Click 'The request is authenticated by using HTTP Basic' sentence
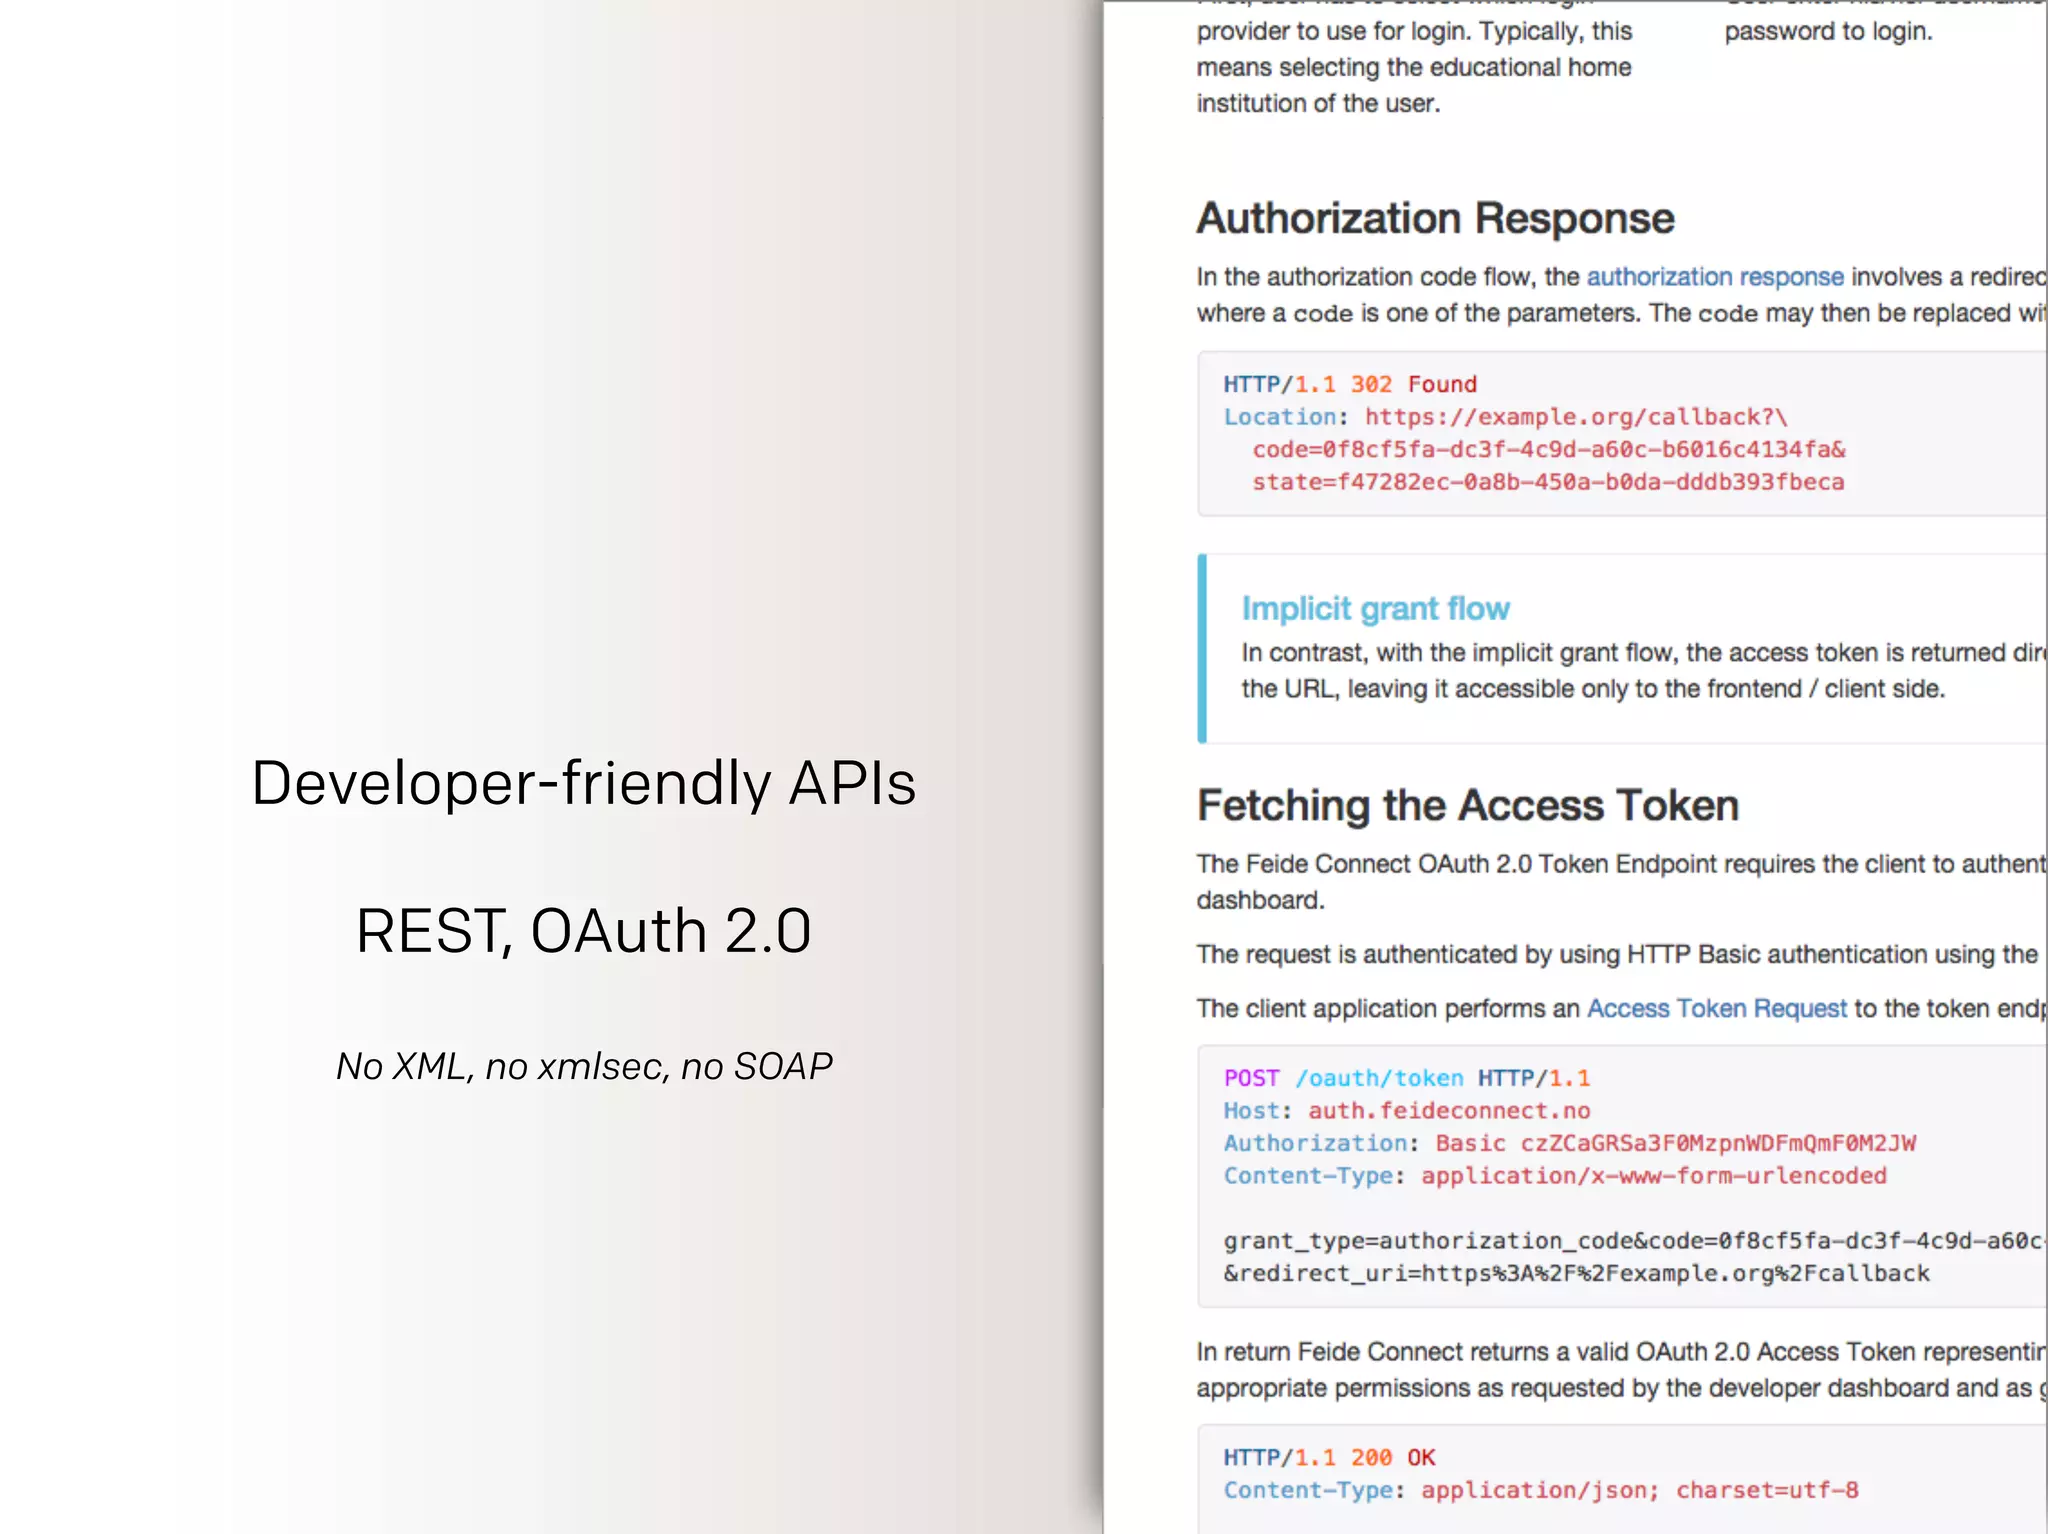Screen dimensions: 2048x1534 [1617, 954]
